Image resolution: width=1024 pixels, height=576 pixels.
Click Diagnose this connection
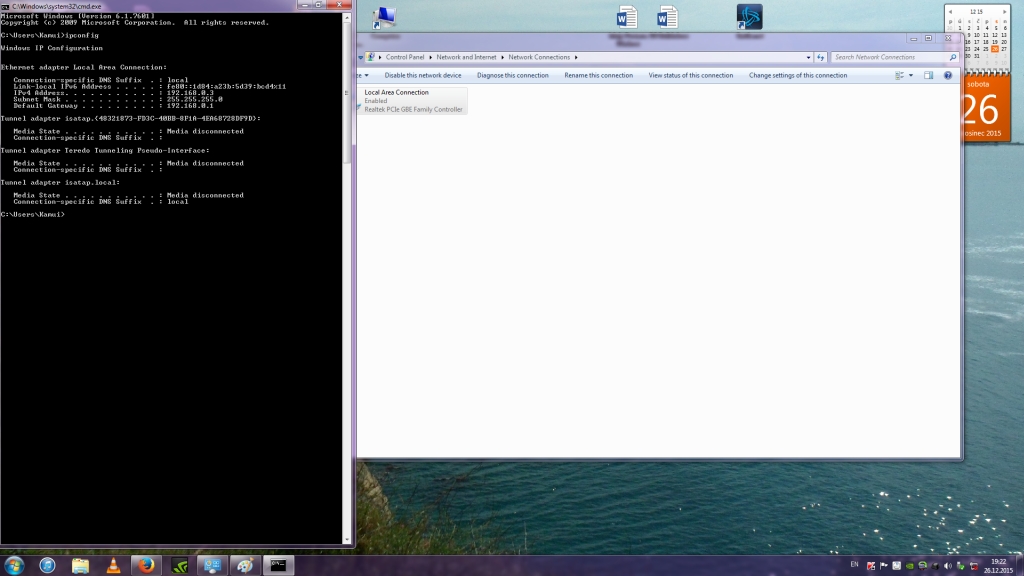click(x=513, y=75)
